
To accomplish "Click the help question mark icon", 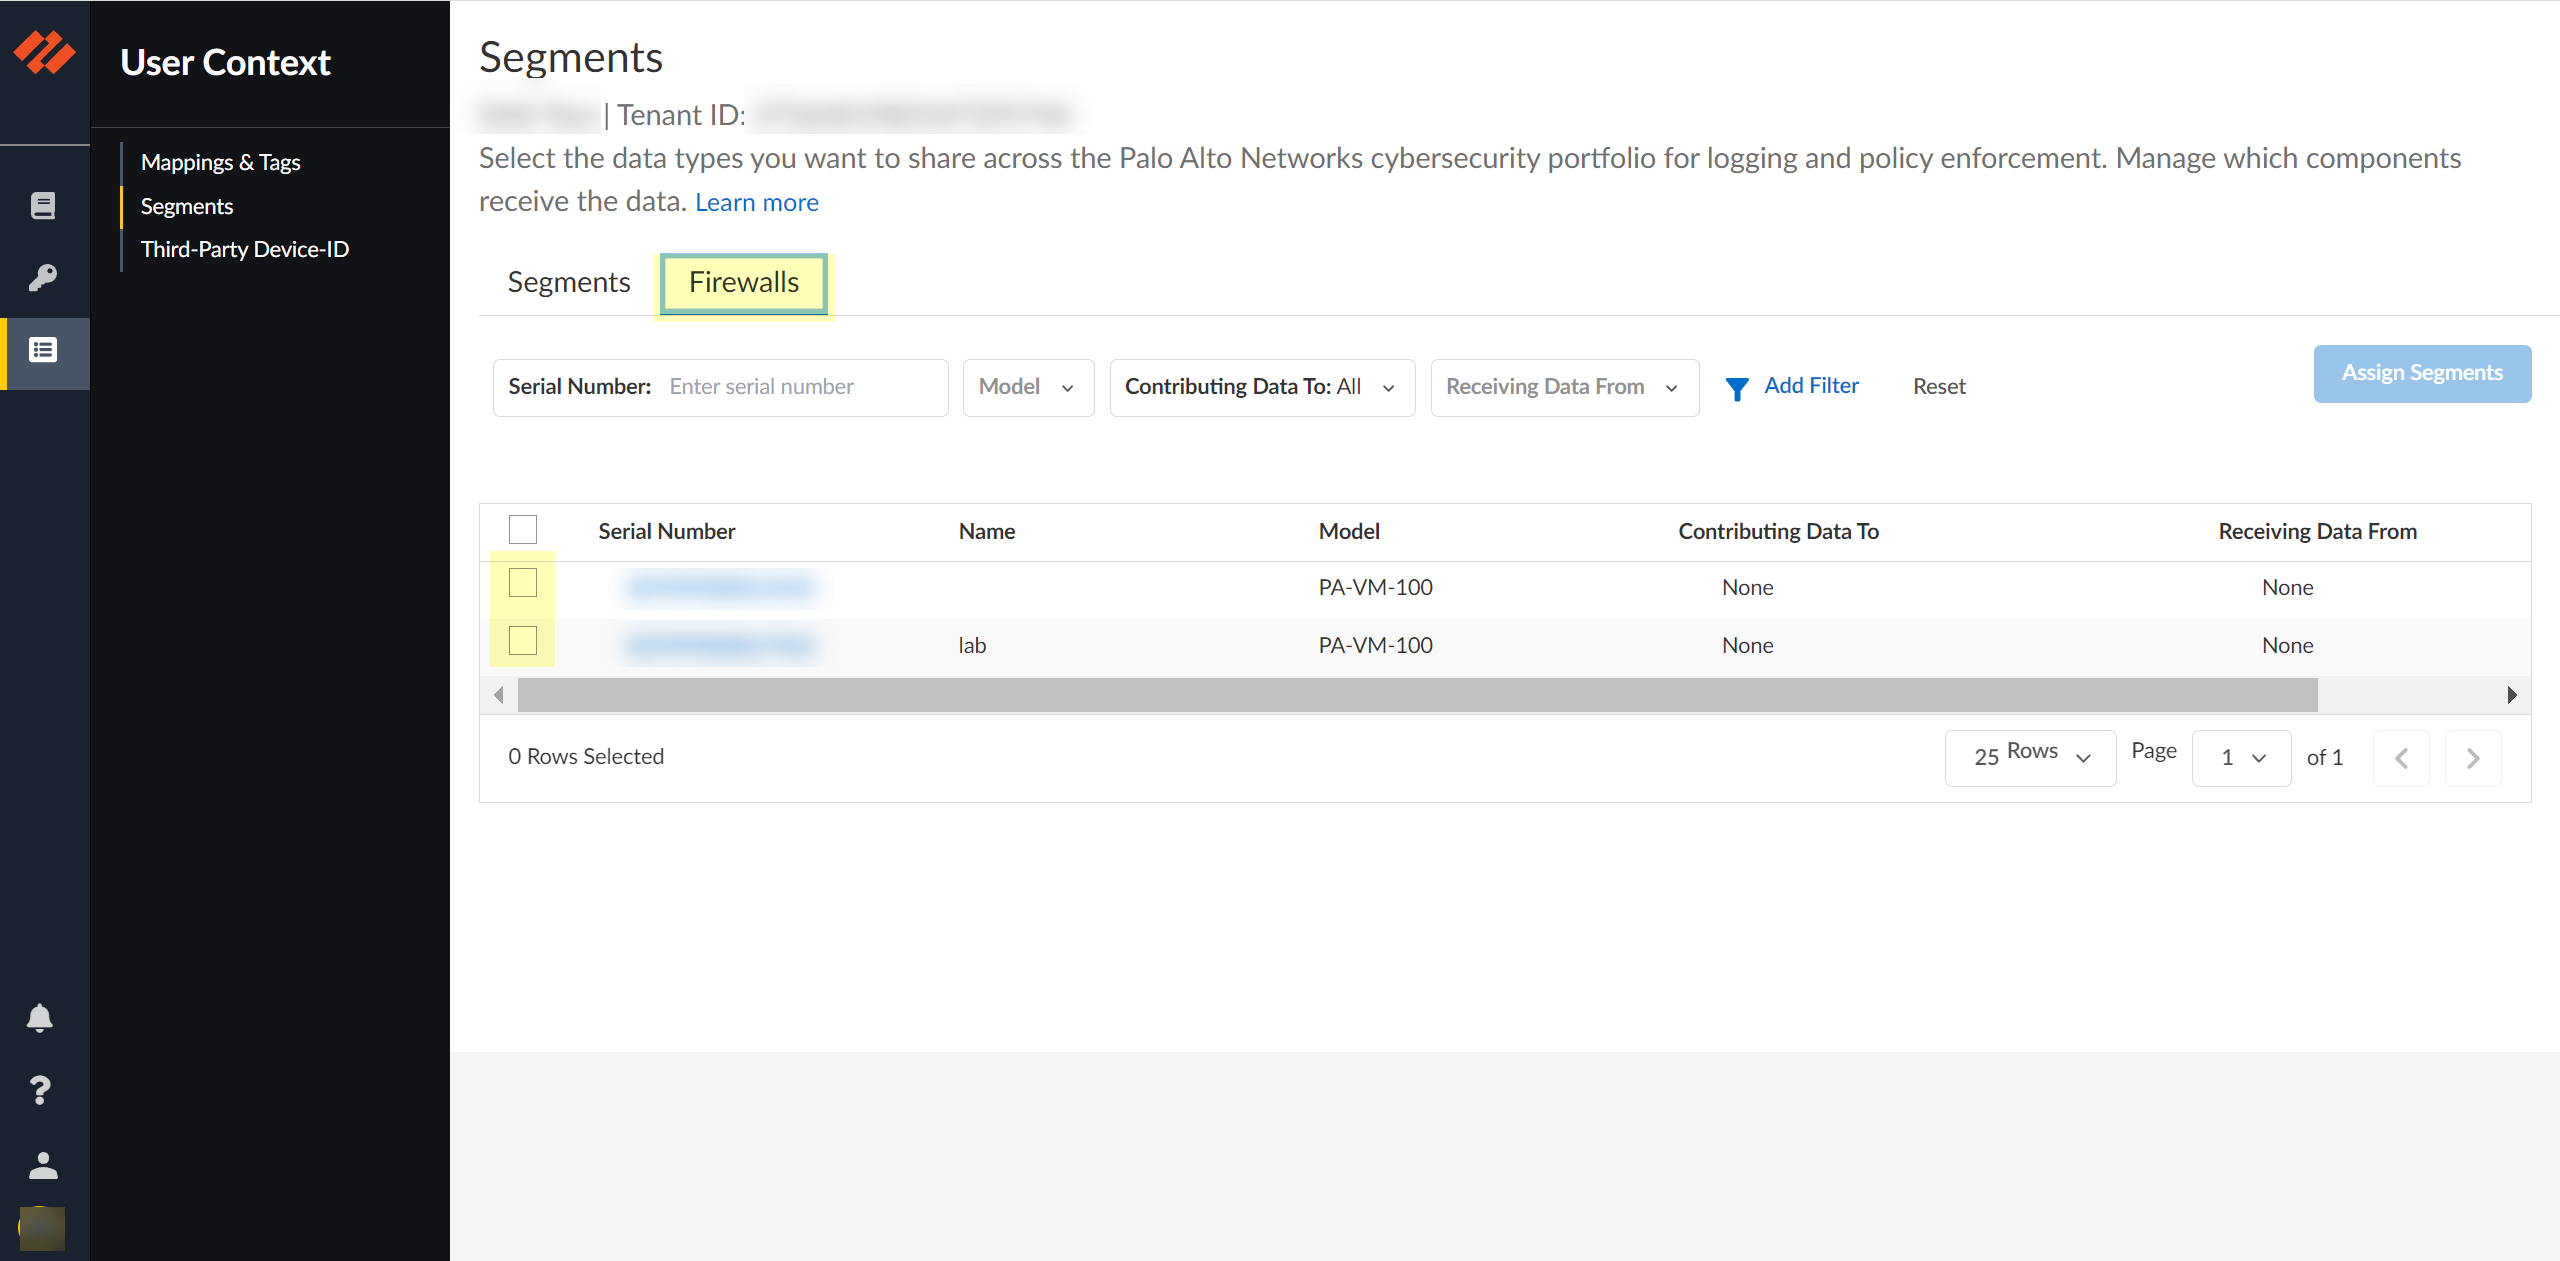I will (x=40, y=1090).
